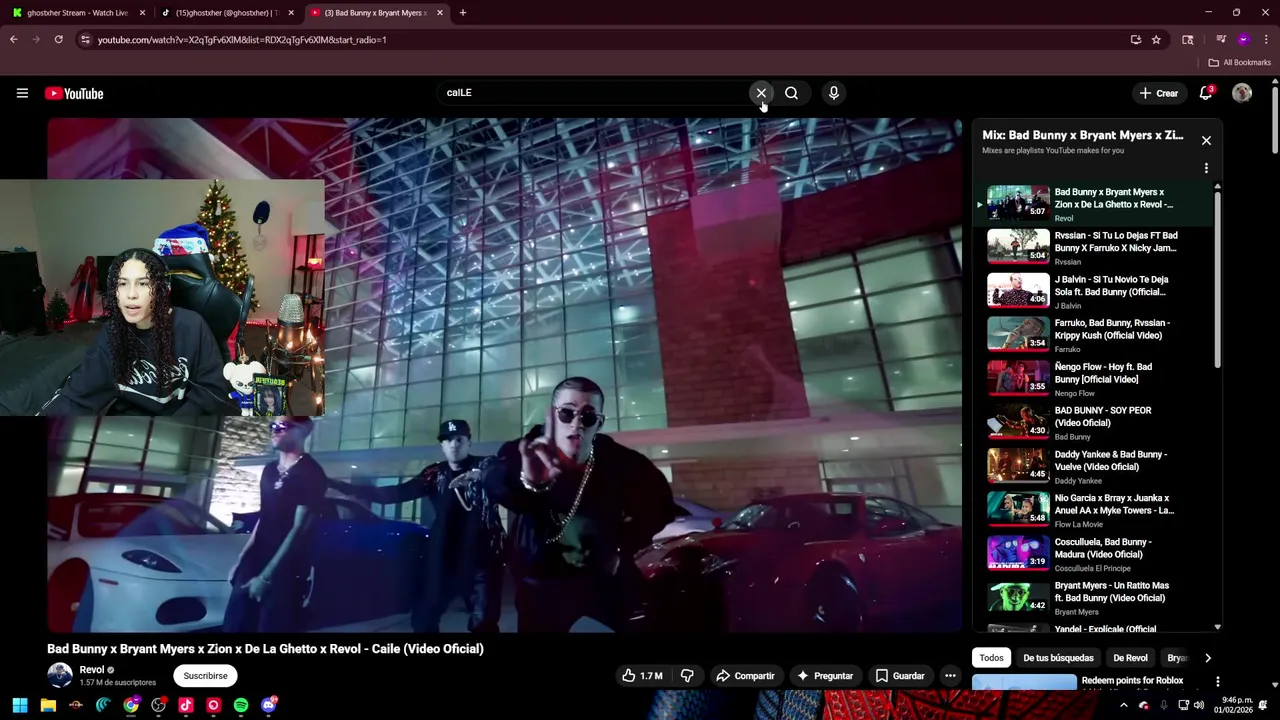Open Spotify from the taskbar
Image resolution: width=1280 pixels, height=720 pixels.
241,705
